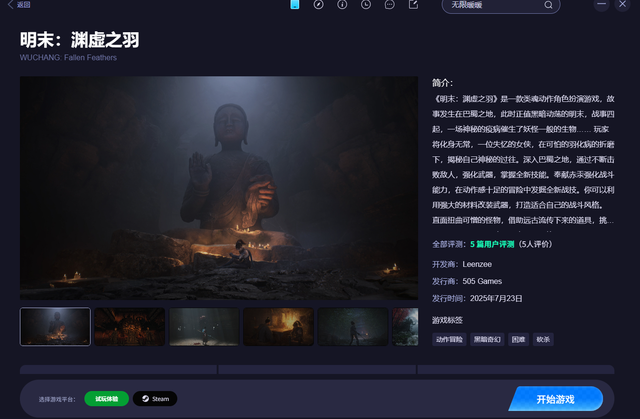The image size is (640, 419).
Task: Open the clock history icon
Action: (x=366, y=4)
